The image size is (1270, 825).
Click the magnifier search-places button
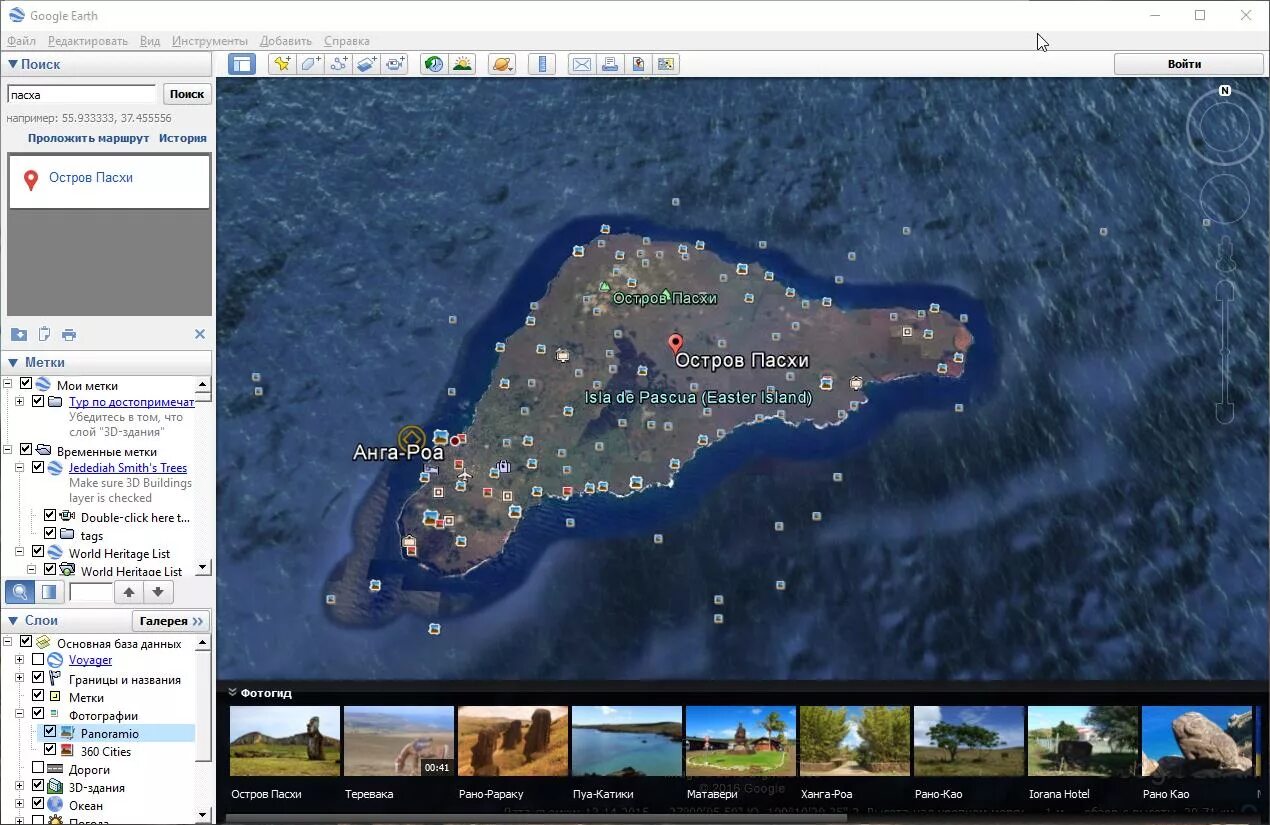click(x=20, y=592)
